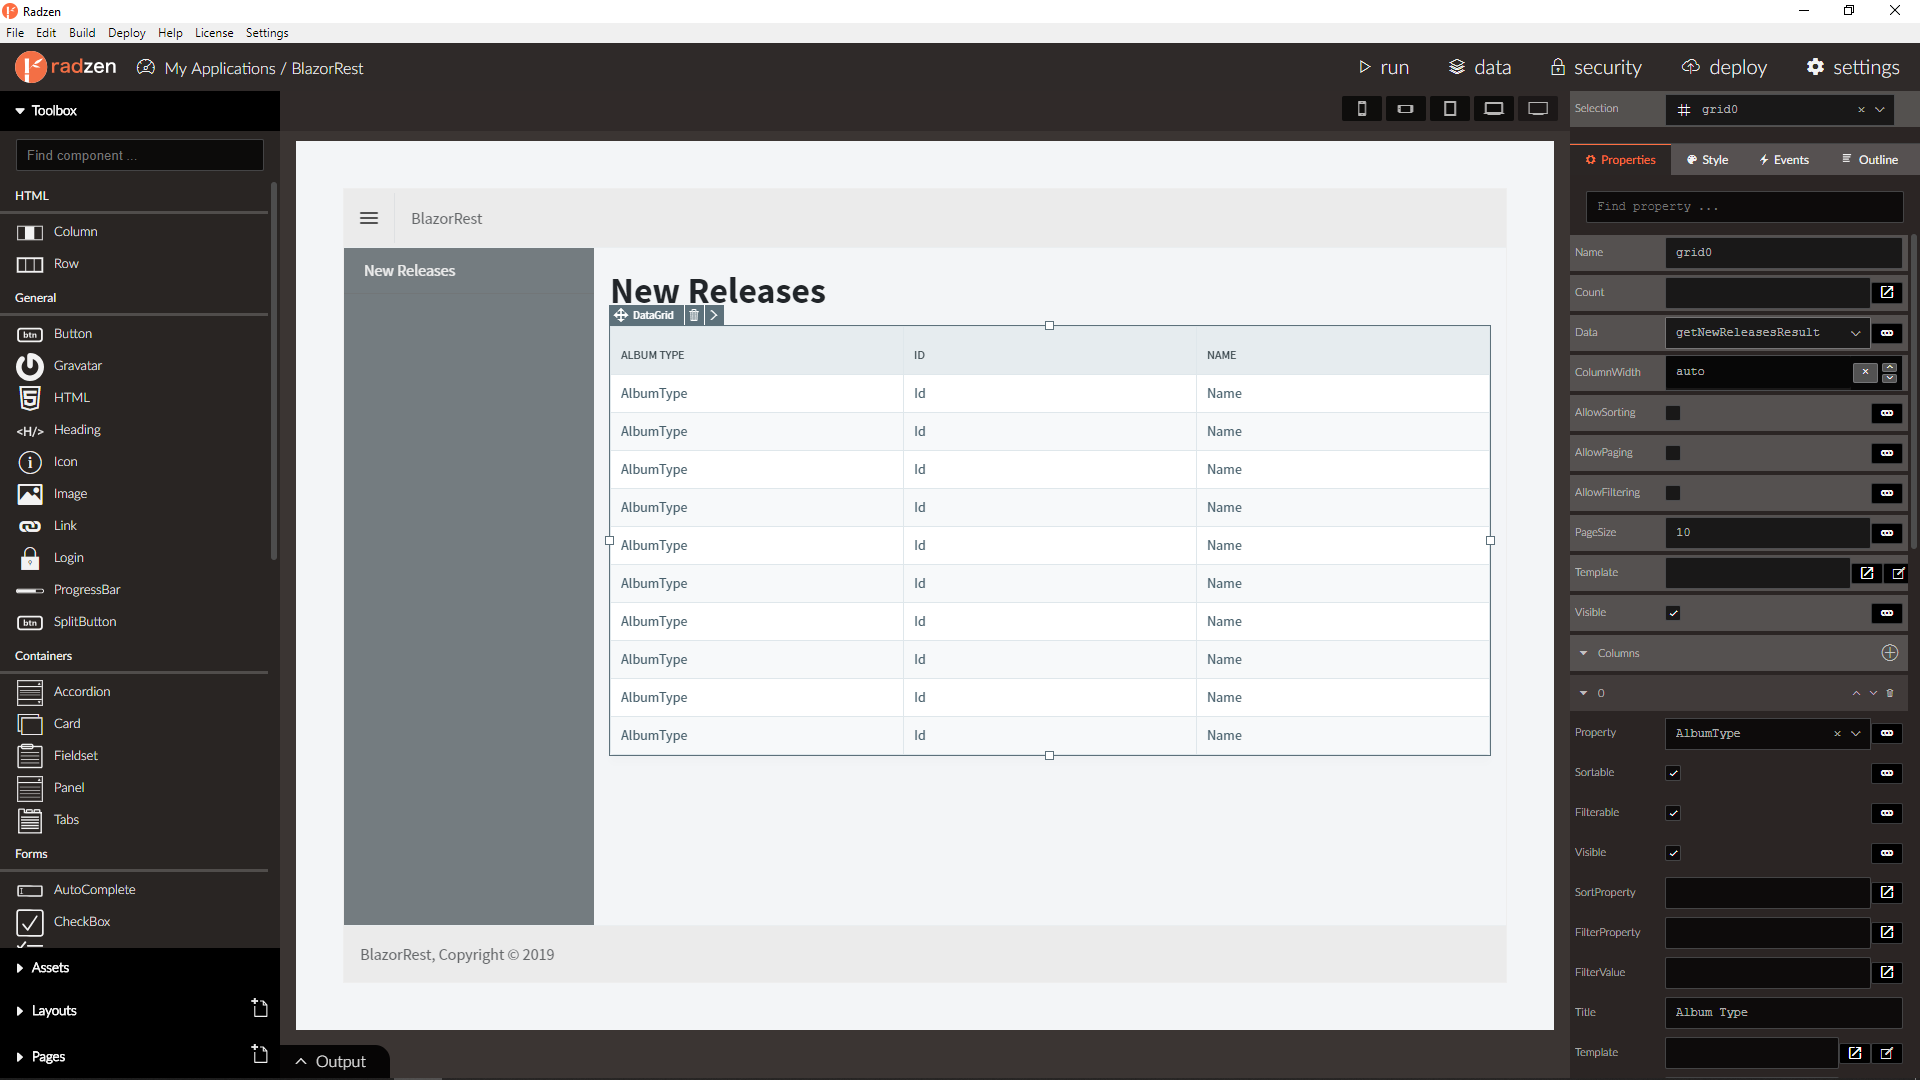Open the deploy section

pyautogui.click(x=1724, y=67)
